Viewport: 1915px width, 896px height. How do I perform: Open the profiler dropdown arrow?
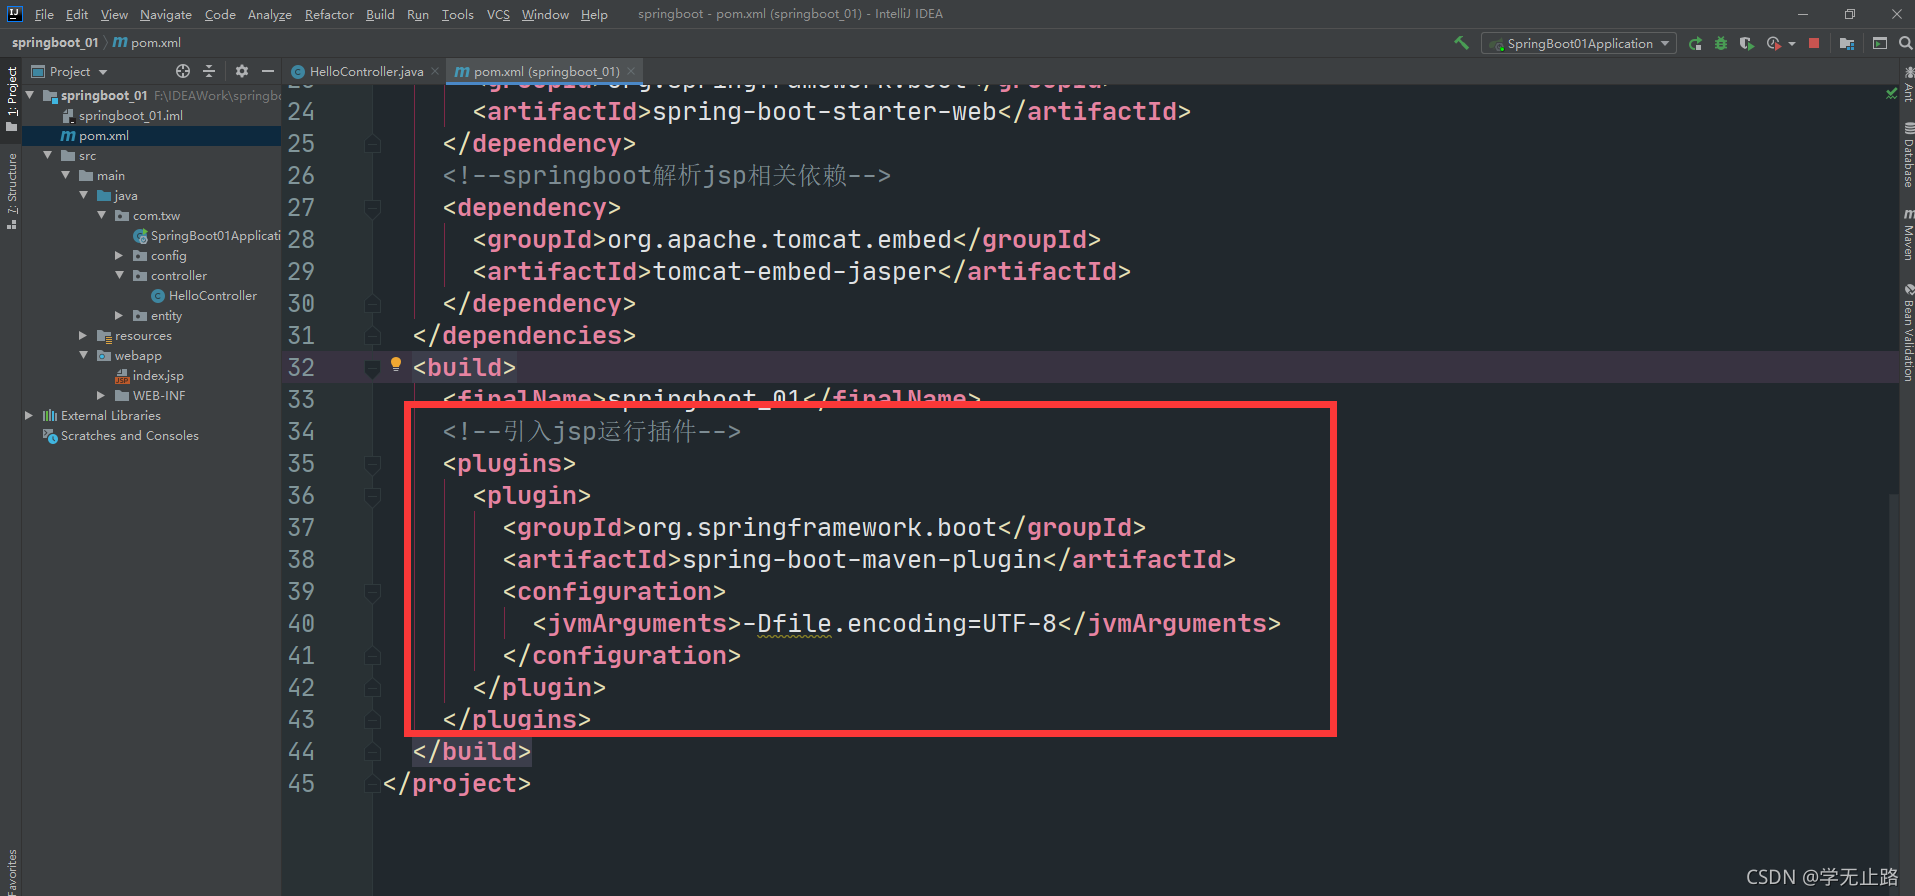click(1791, 43)
